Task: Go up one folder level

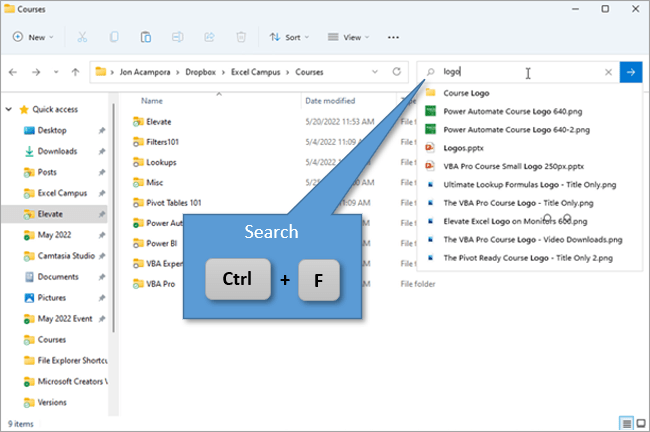Action: tap(76, 72)
